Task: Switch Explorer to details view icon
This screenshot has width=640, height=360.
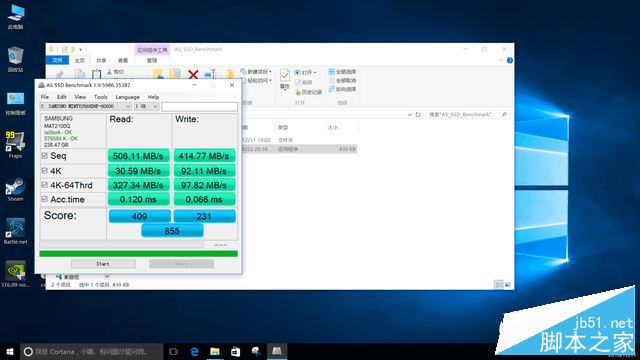Action: (x=499, y=284)
